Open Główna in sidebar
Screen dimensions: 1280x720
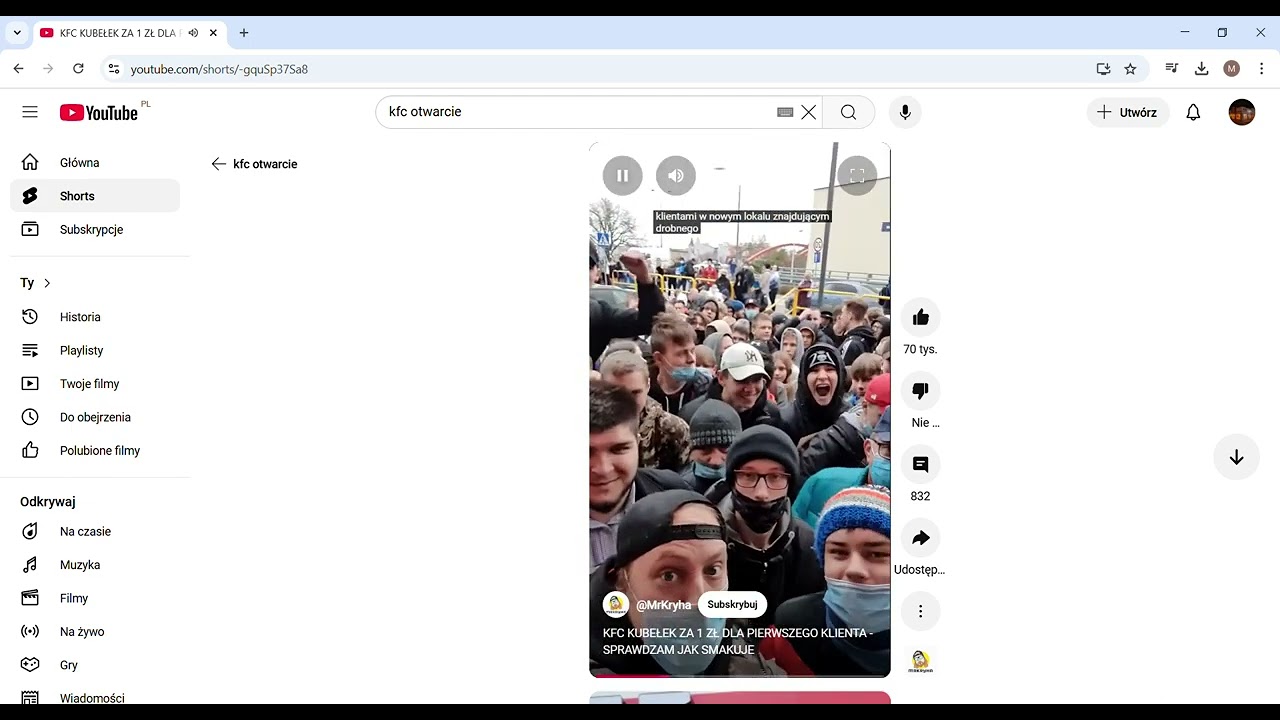[95, 162]
